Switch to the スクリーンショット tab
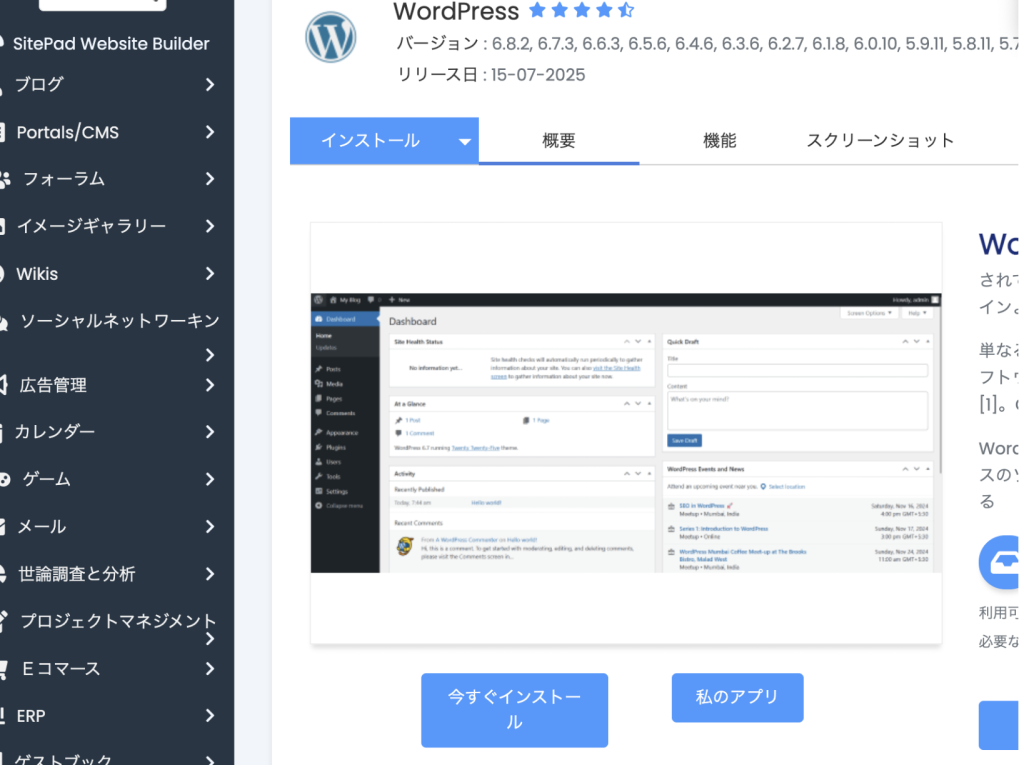Viewport: 1024px width, 765px height. tap(880, 141)
